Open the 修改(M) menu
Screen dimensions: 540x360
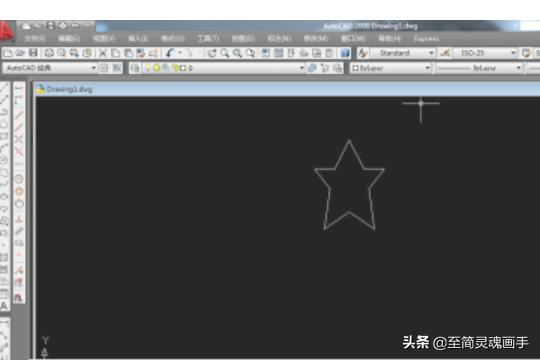[316, 39]
